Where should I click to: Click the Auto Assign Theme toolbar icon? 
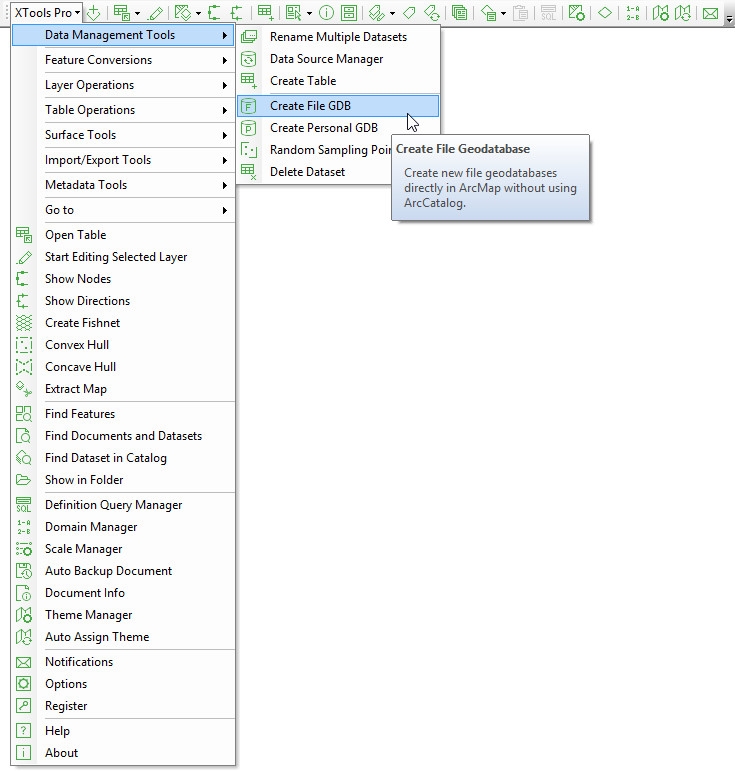tap(683, 13)
